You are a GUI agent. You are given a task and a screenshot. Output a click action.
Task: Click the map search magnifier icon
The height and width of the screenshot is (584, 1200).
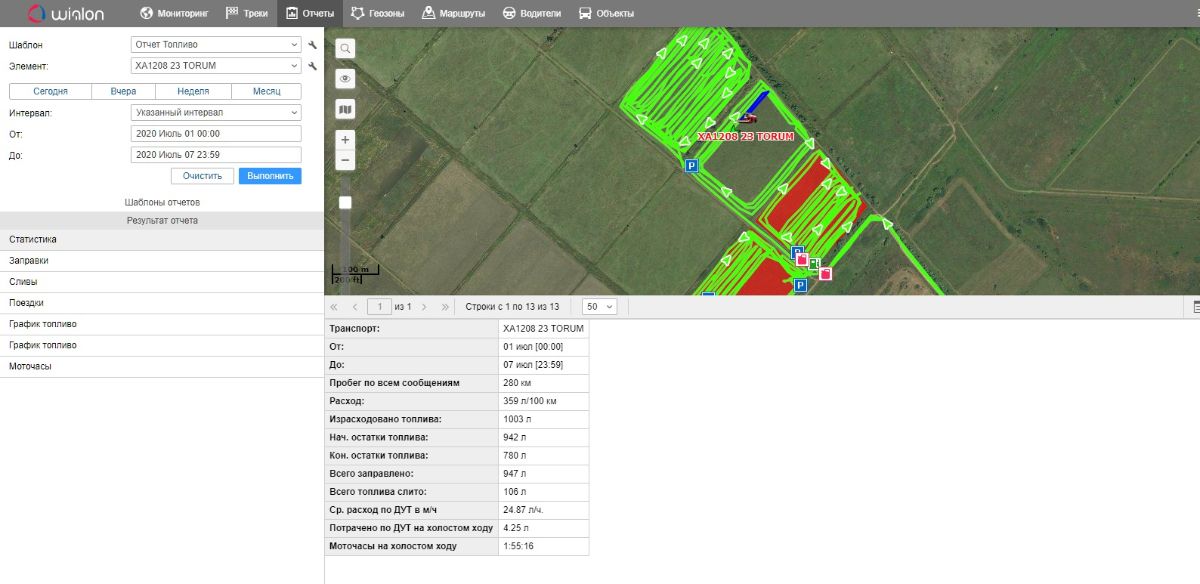pos(345,48)
